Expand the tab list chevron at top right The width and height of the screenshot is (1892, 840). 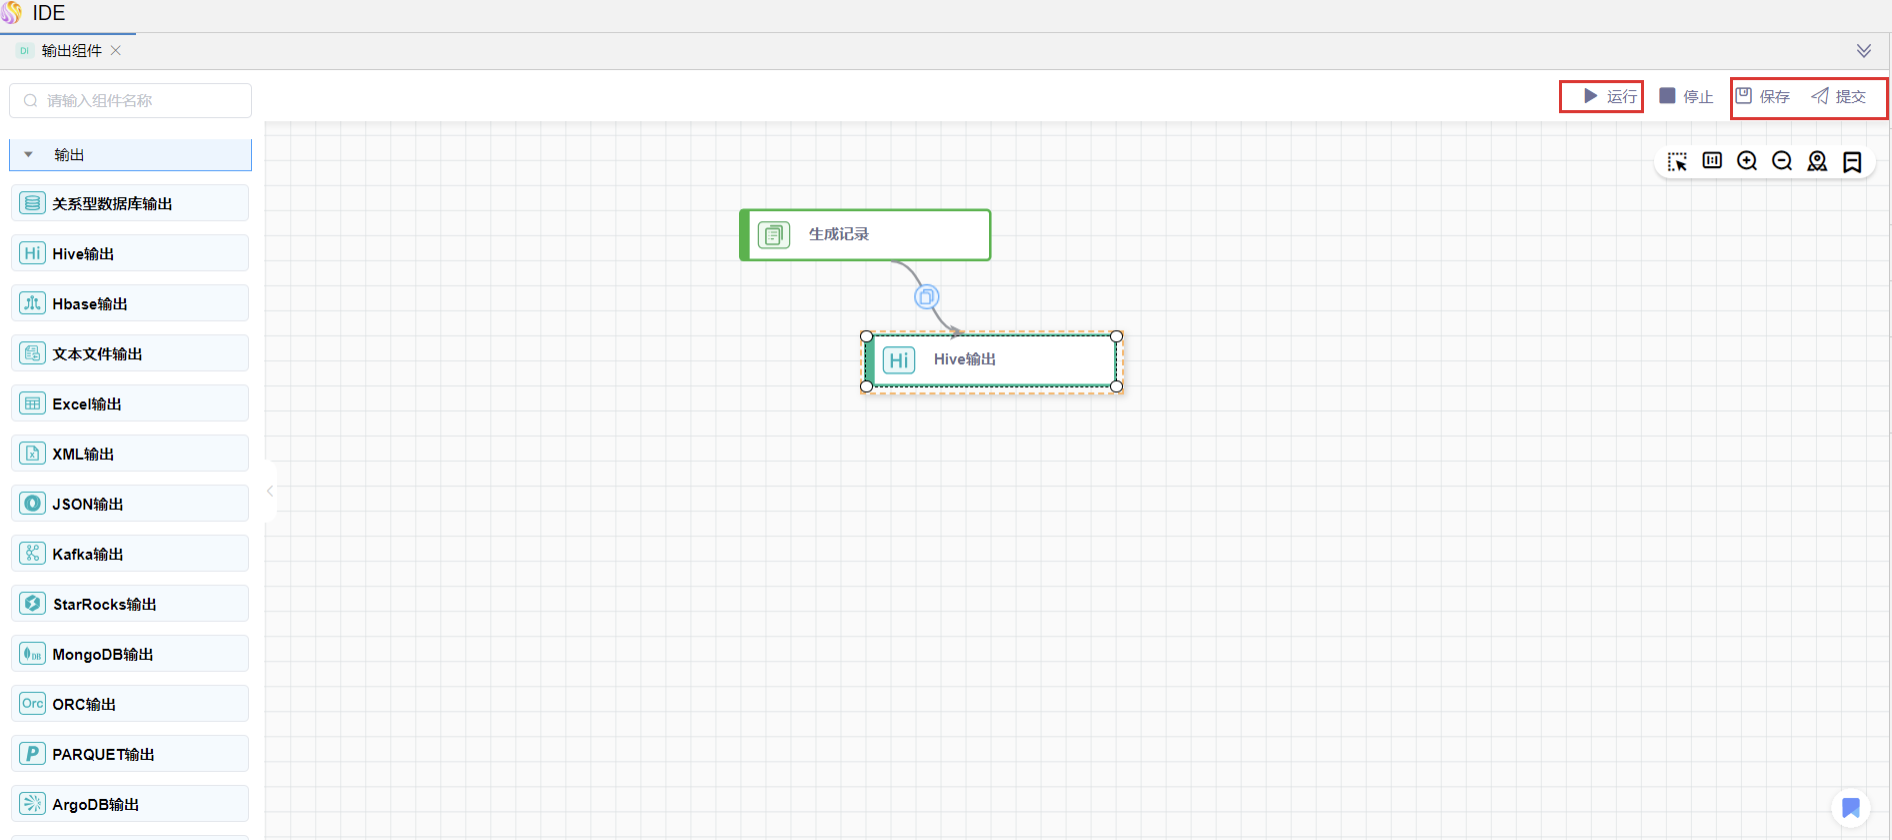point(1864,51)
